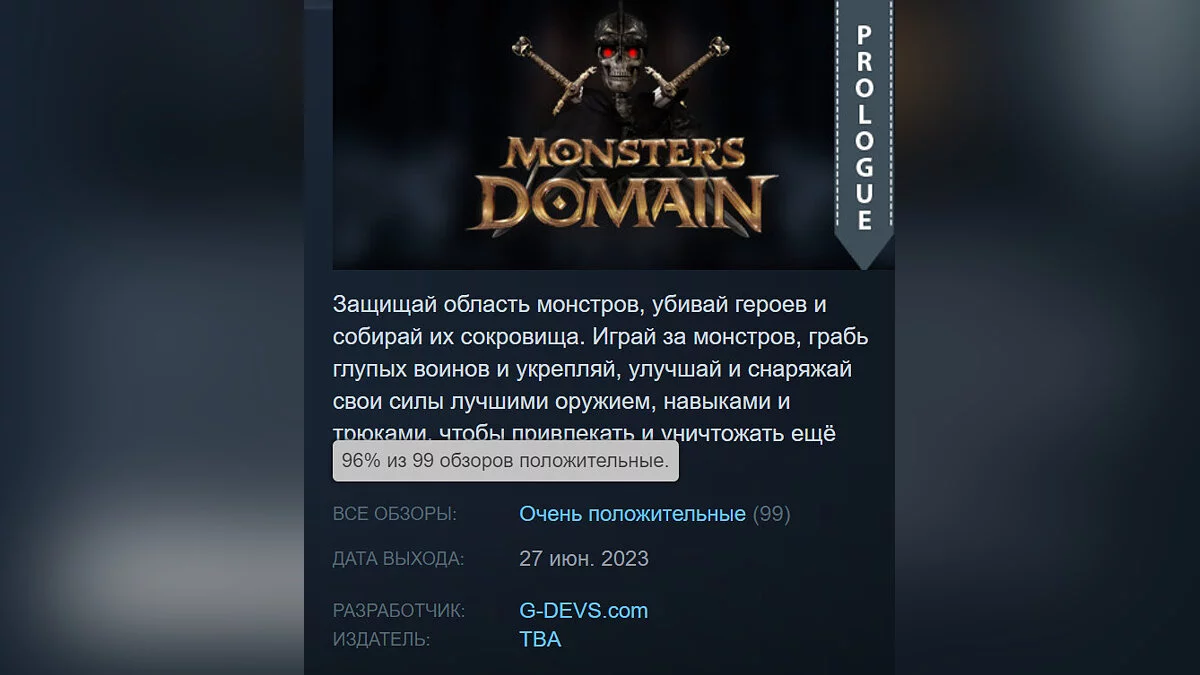1200x675 pixels.
Task: Click the blurred background right of panel
Action: click(x=1047, y=337)
